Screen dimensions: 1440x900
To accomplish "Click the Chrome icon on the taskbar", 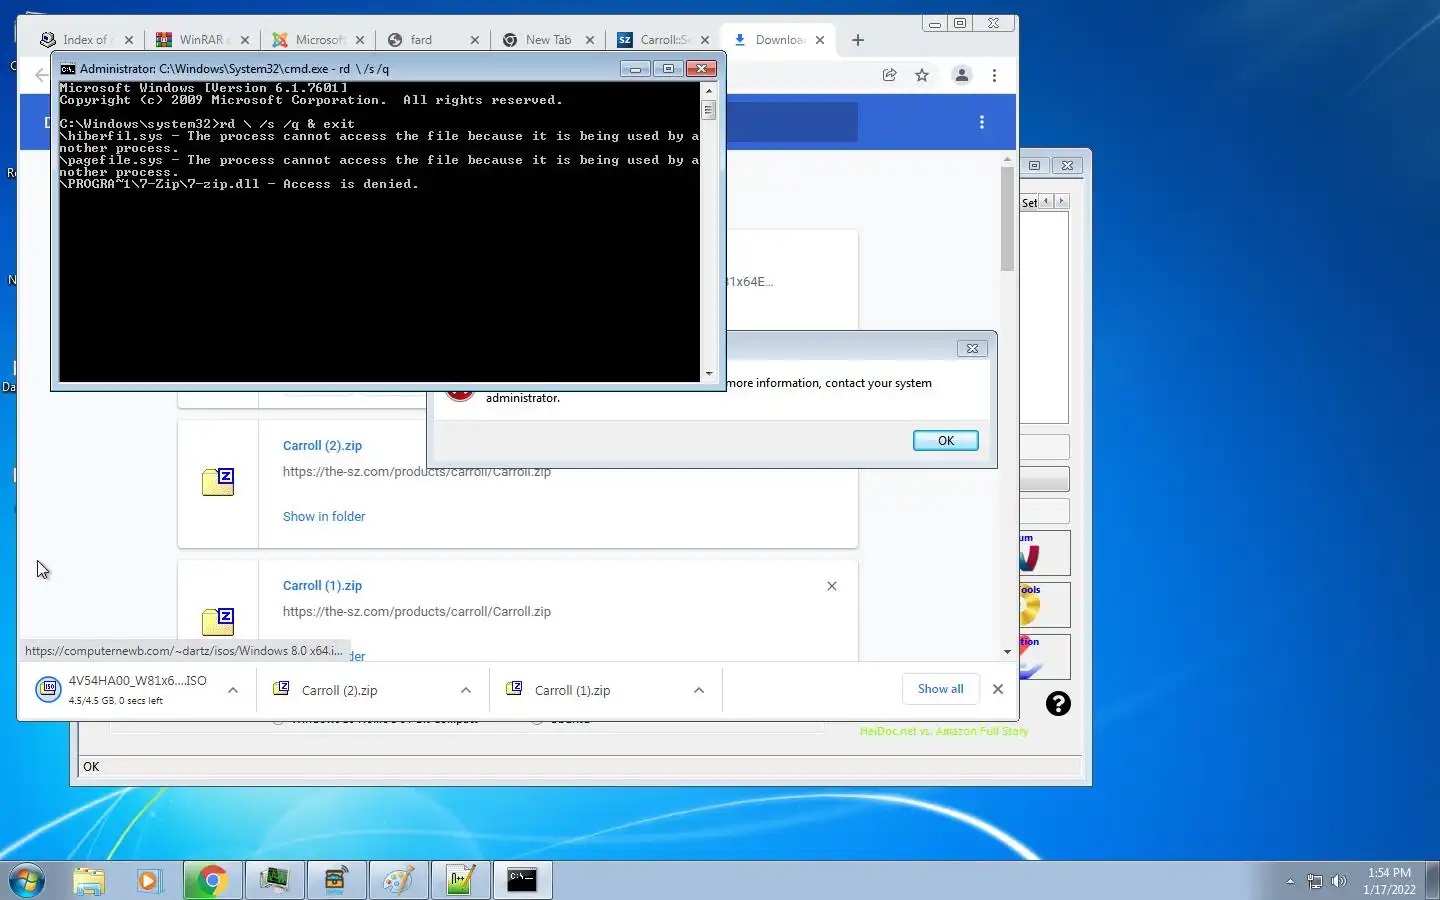I will (211, 880).
